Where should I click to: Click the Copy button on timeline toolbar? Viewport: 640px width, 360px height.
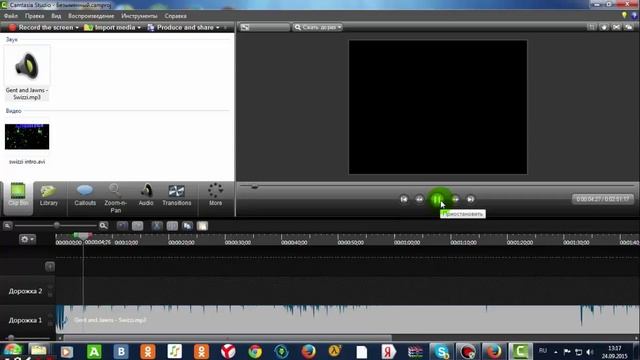pos(187,226)
